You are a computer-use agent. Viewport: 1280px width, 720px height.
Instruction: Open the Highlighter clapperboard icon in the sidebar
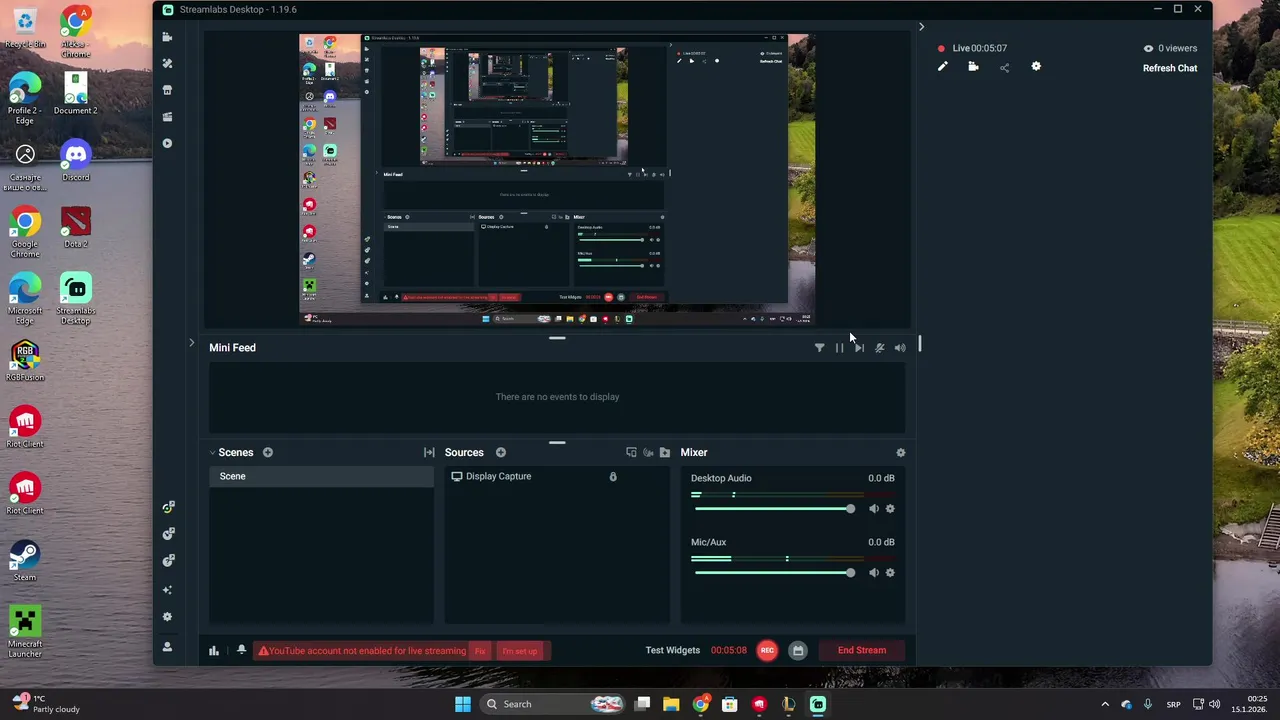click(x=167, y=117)
